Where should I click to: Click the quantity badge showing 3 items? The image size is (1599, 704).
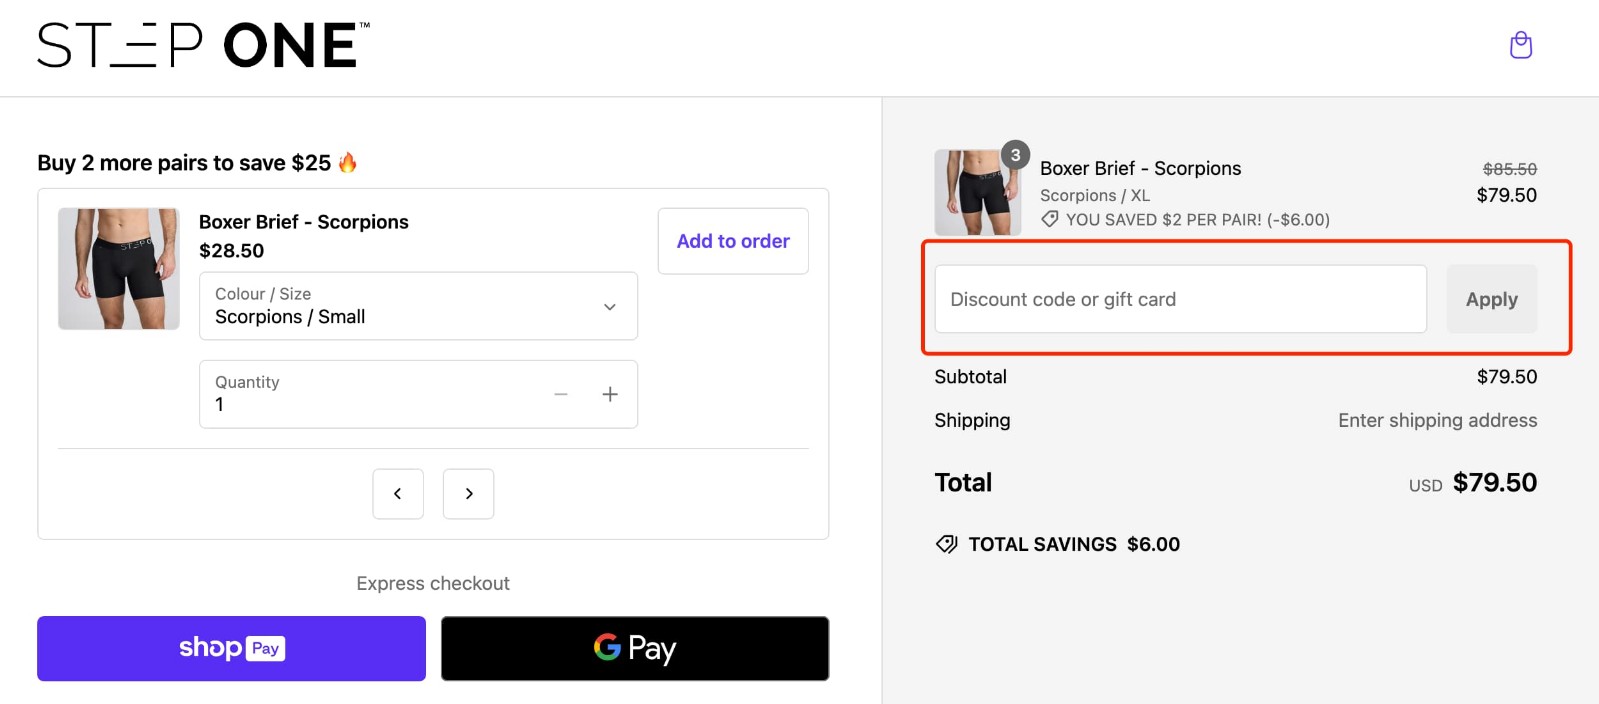pyautogui.click(x=1016, y=154)
